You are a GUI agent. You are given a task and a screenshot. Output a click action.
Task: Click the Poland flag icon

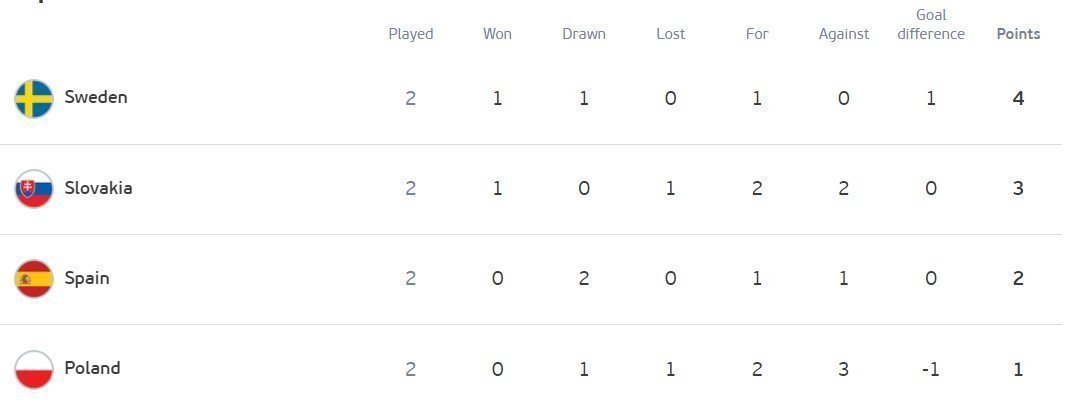point(34,369)
